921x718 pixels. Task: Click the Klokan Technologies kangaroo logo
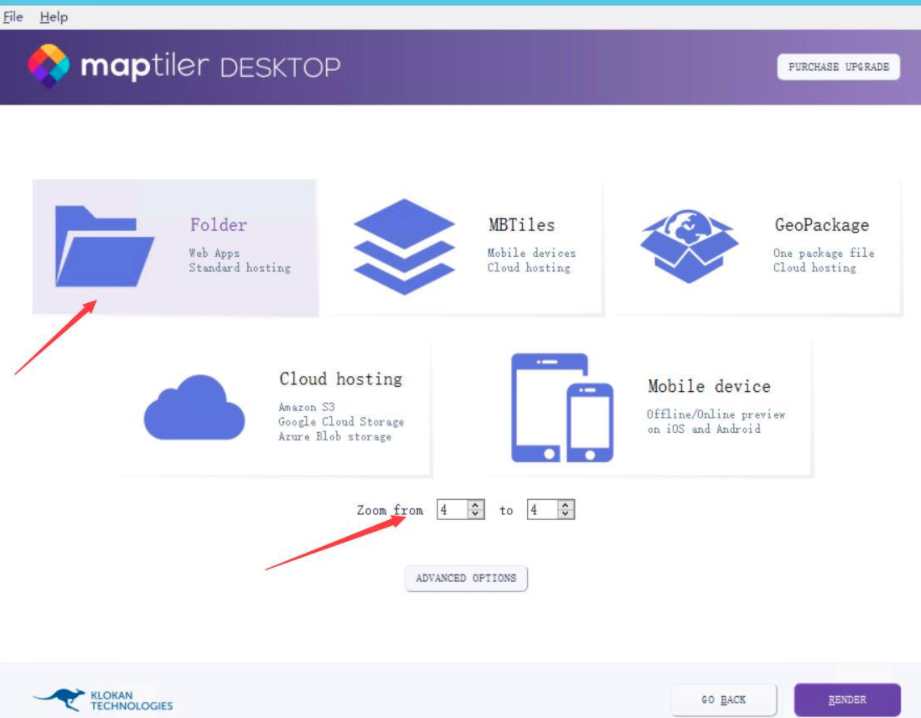[x=103, y=700]
